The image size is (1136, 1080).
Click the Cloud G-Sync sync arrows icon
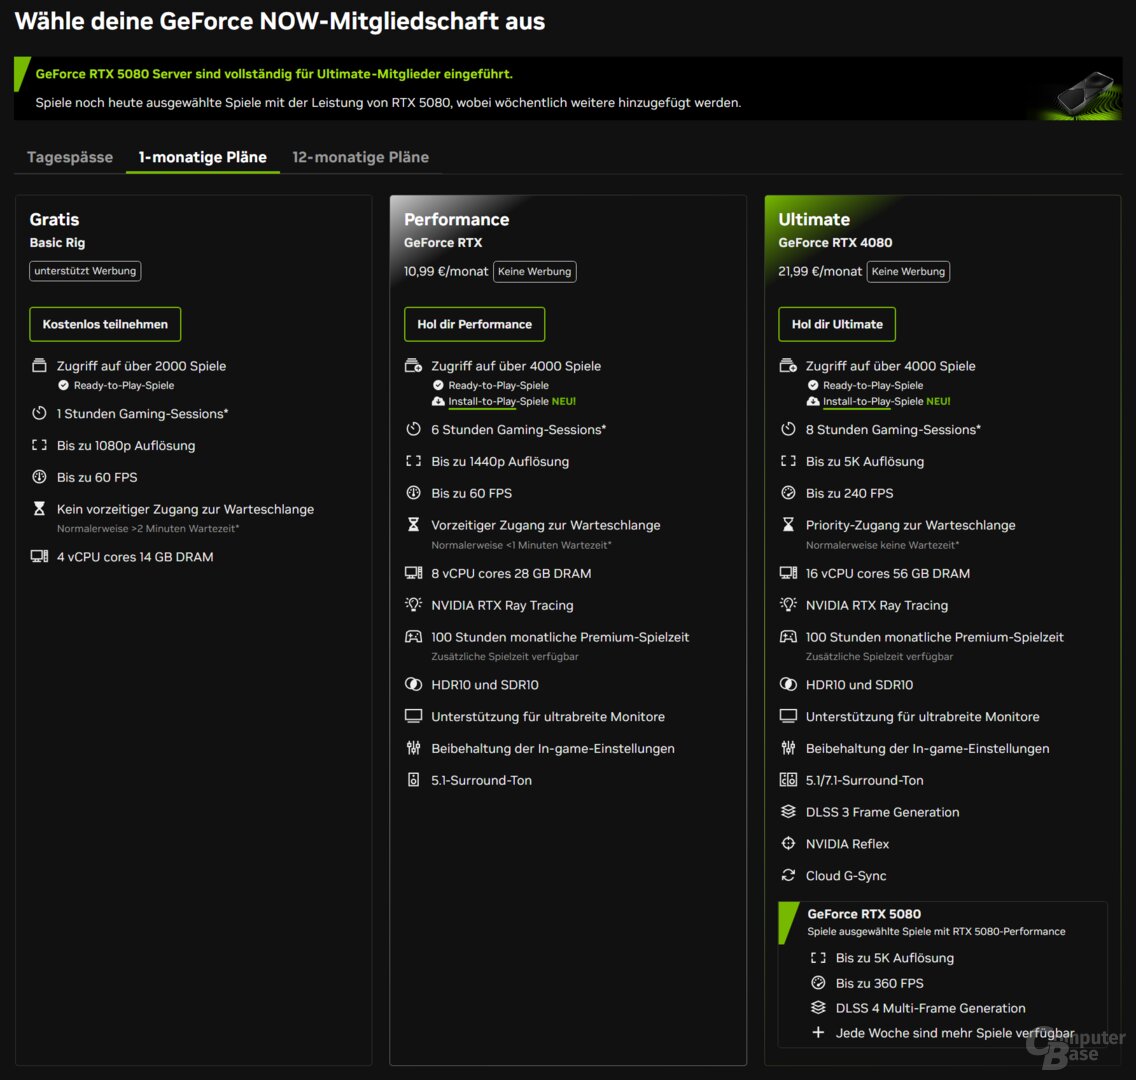pyautogui.click(x=787, y=875)
